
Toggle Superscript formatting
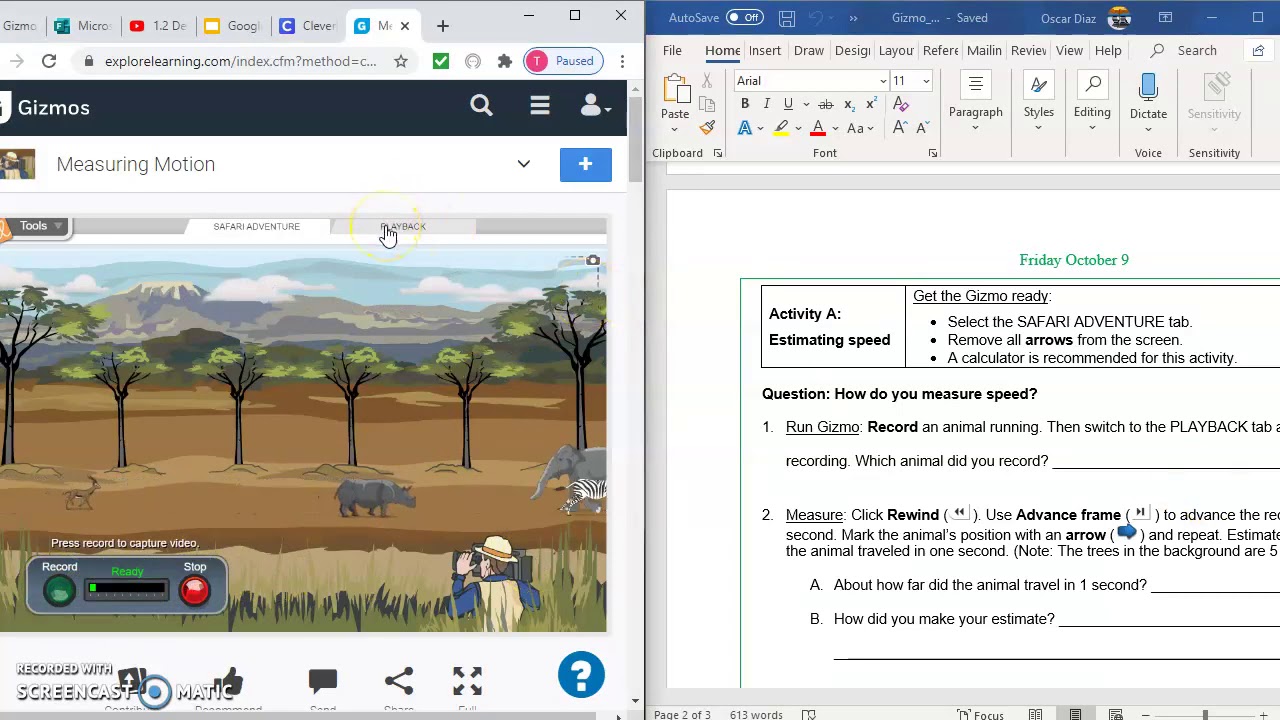(871, 104)
